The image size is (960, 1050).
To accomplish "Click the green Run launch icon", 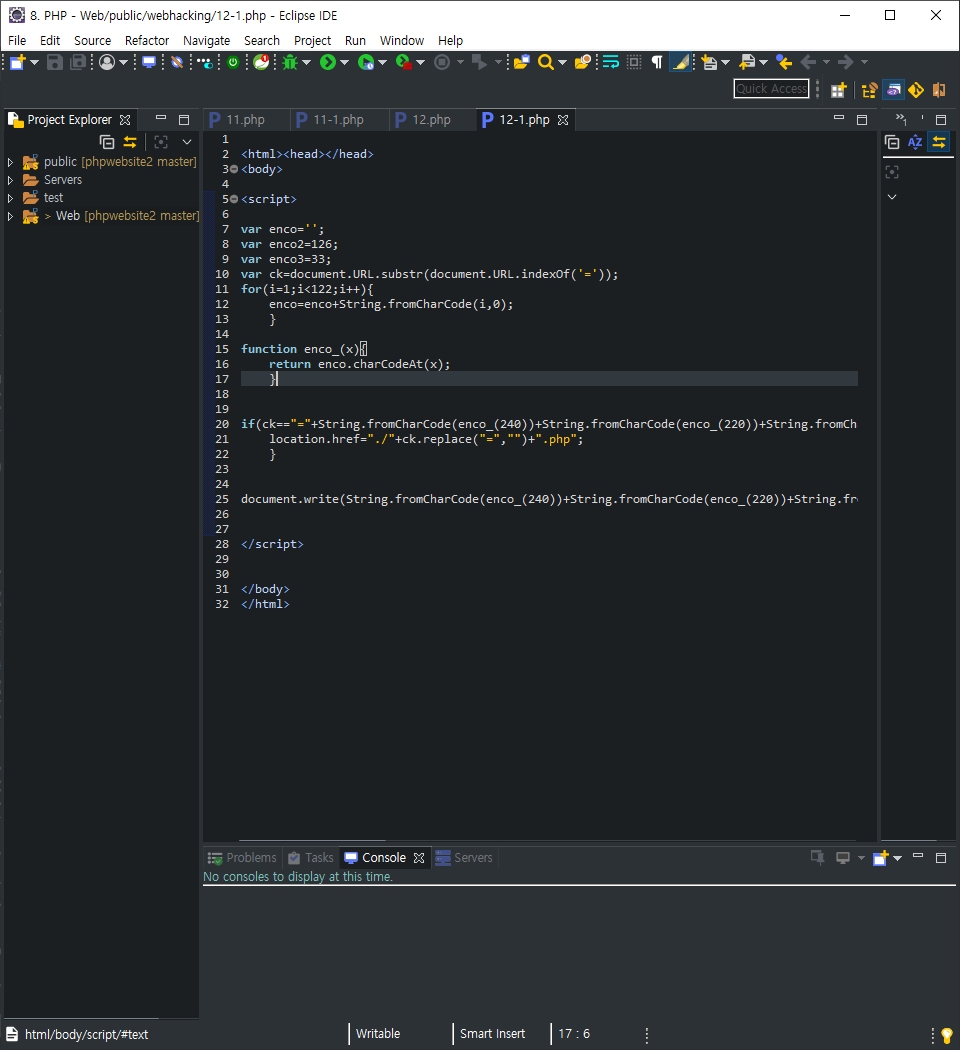I will [327, 62].
